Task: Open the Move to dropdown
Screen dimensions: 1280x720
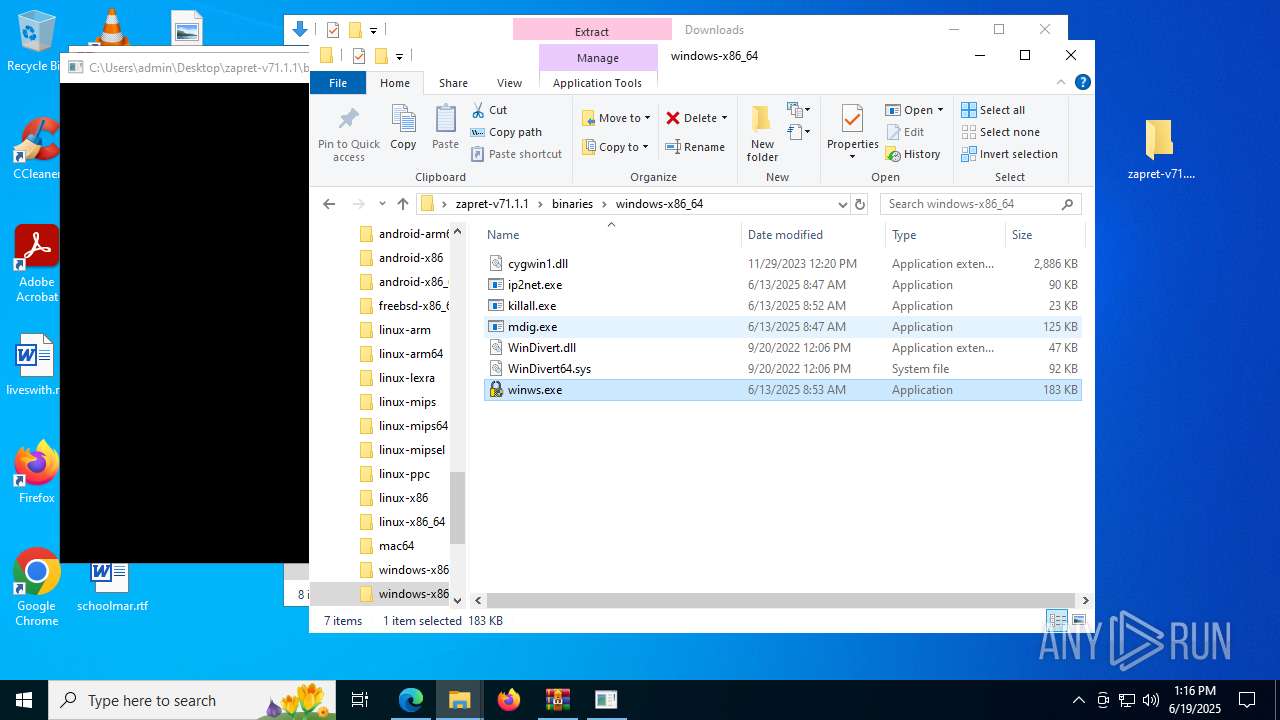Action: coord(616,118)
